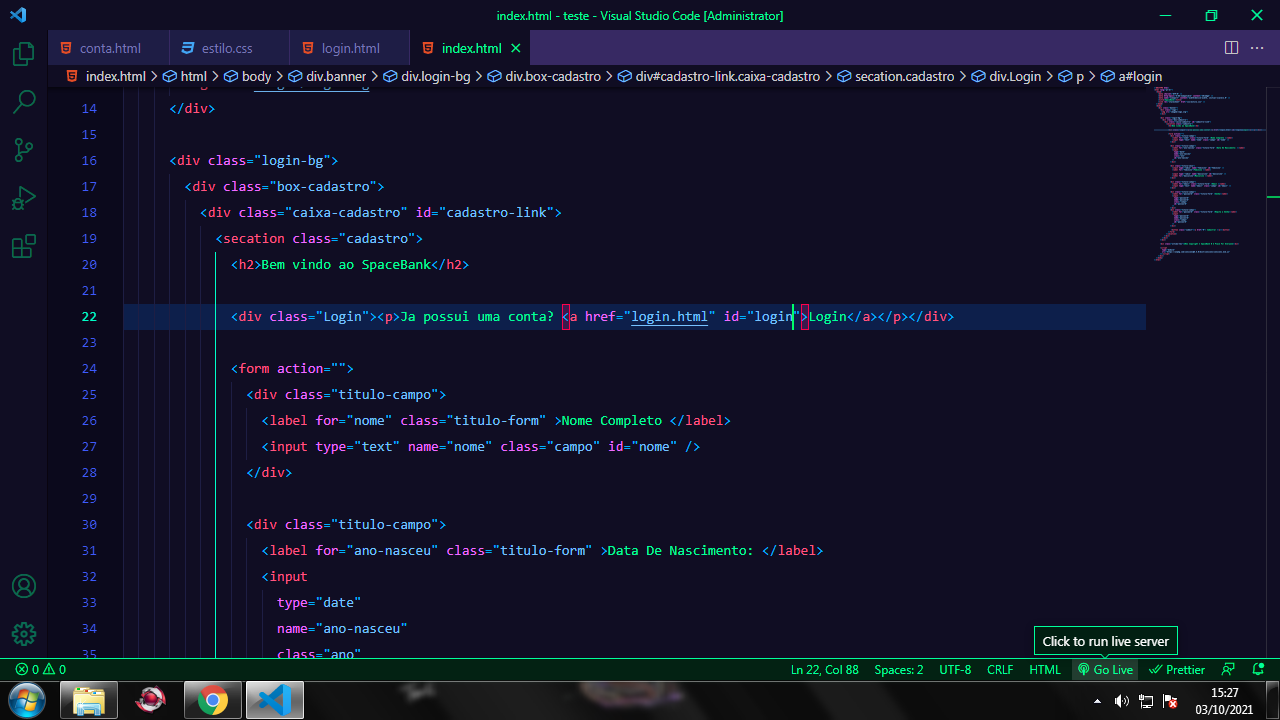The height and width of the screenshot is (720, 1280).
Task: Open the Explorer view in activity bar
Action: pos(24,53)
